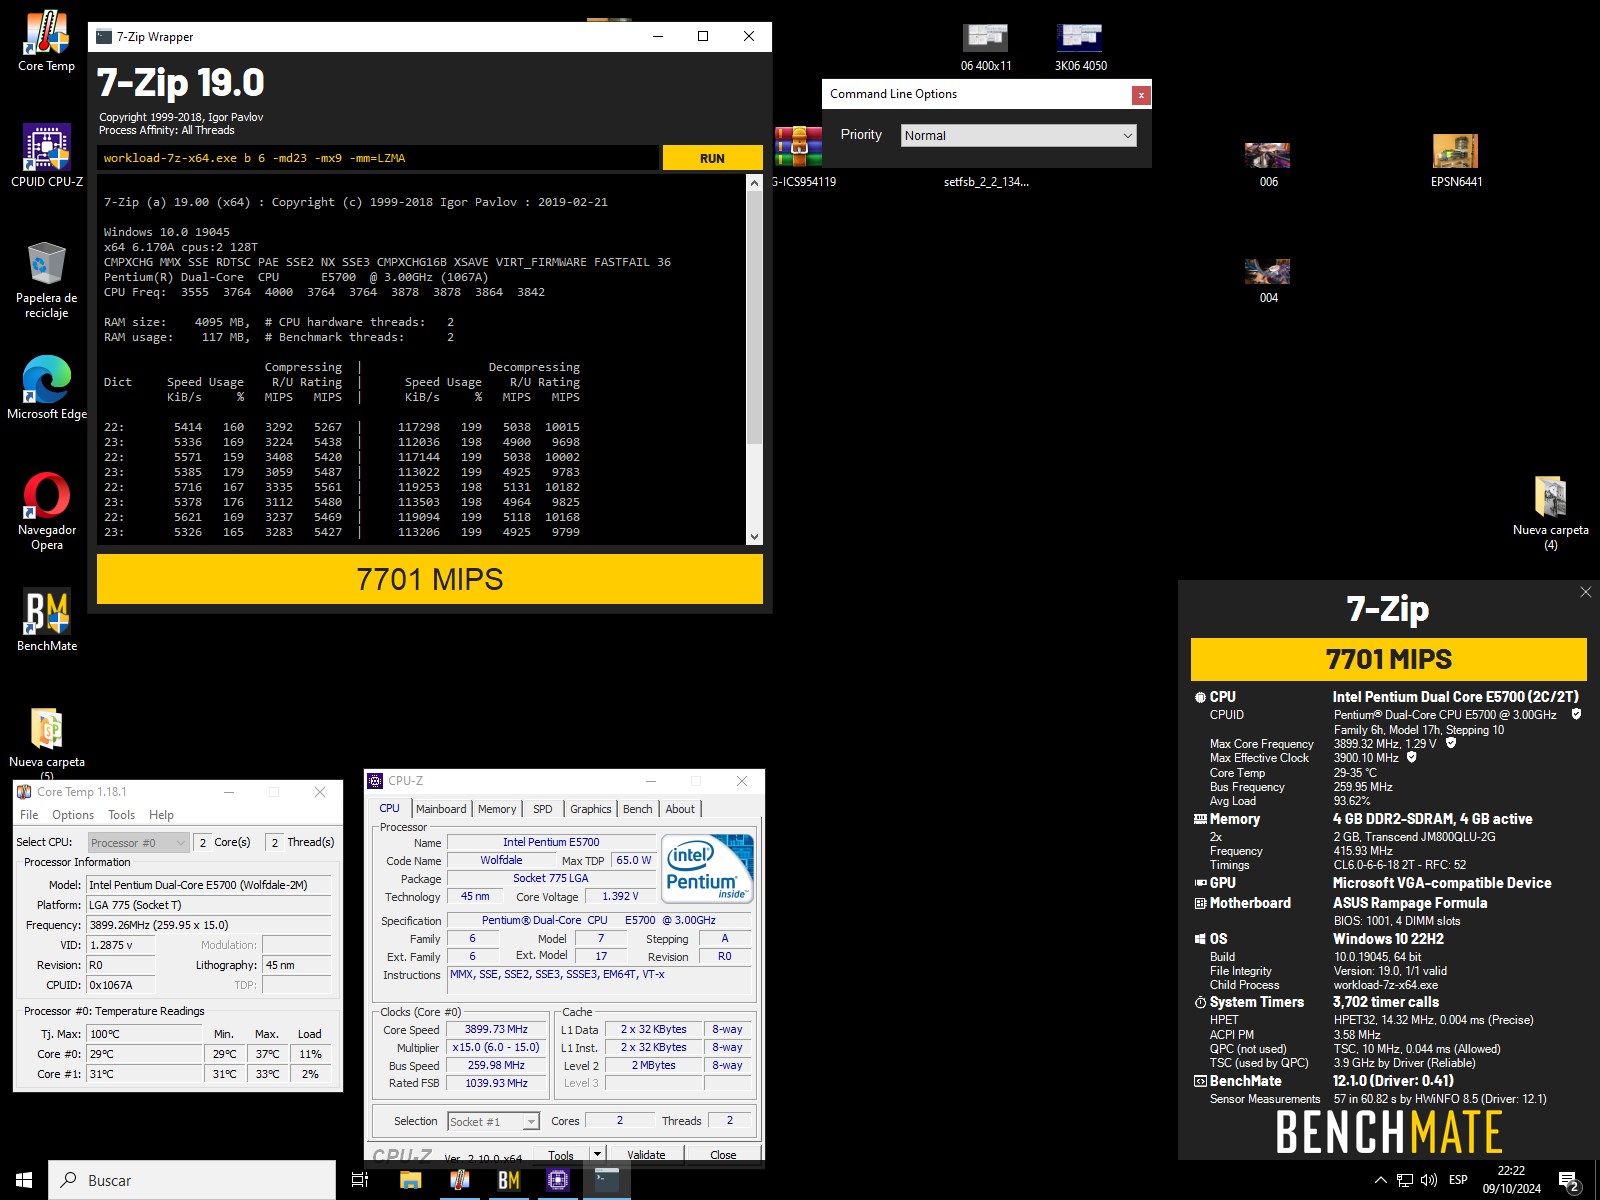Open the notification center icon

click(x=1568, y=1180)
